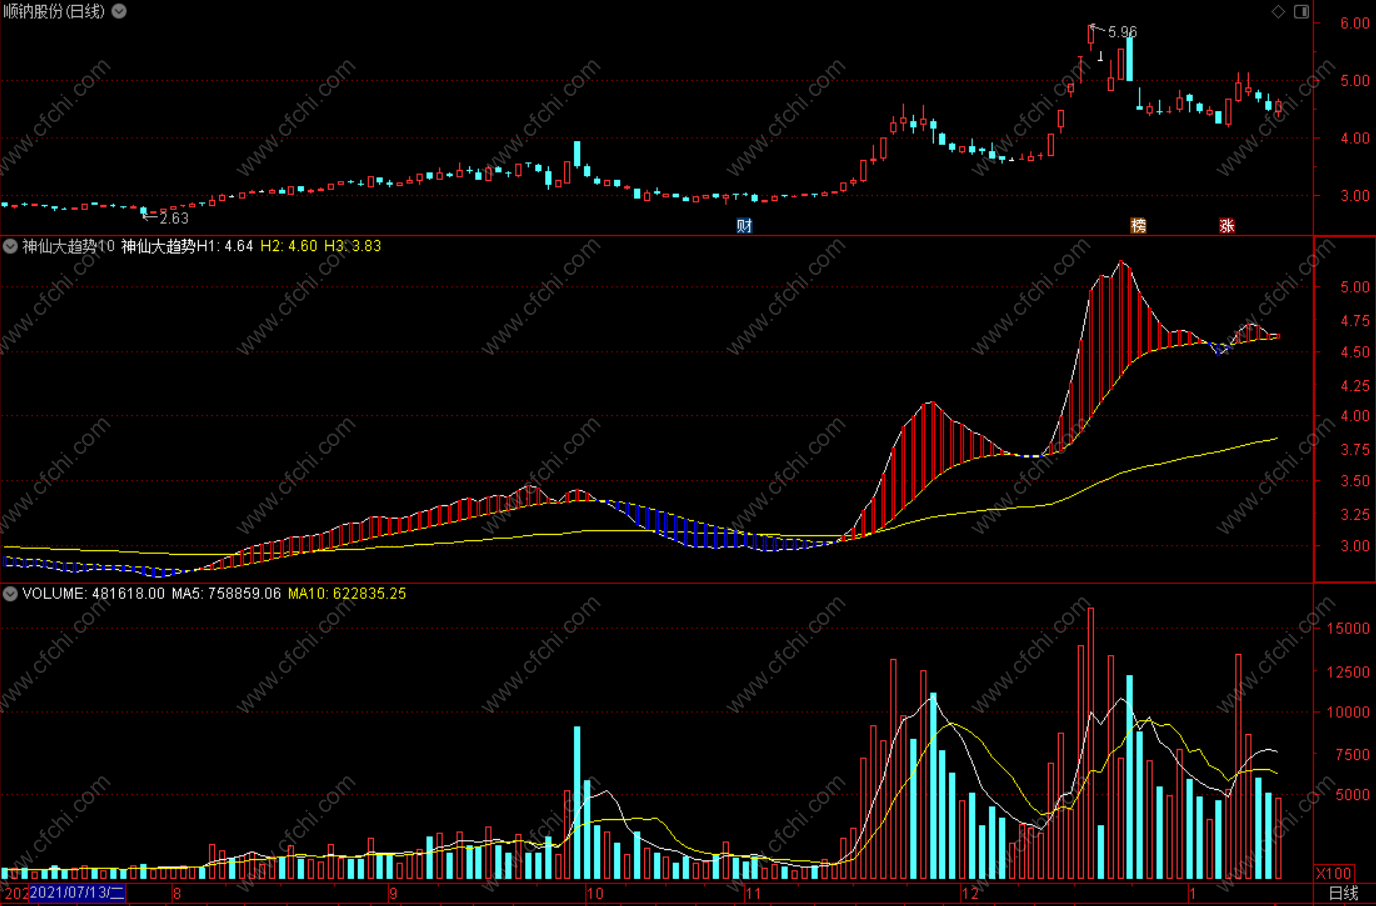Open the 日线 period selector at bottom right

click(1343, 893)
